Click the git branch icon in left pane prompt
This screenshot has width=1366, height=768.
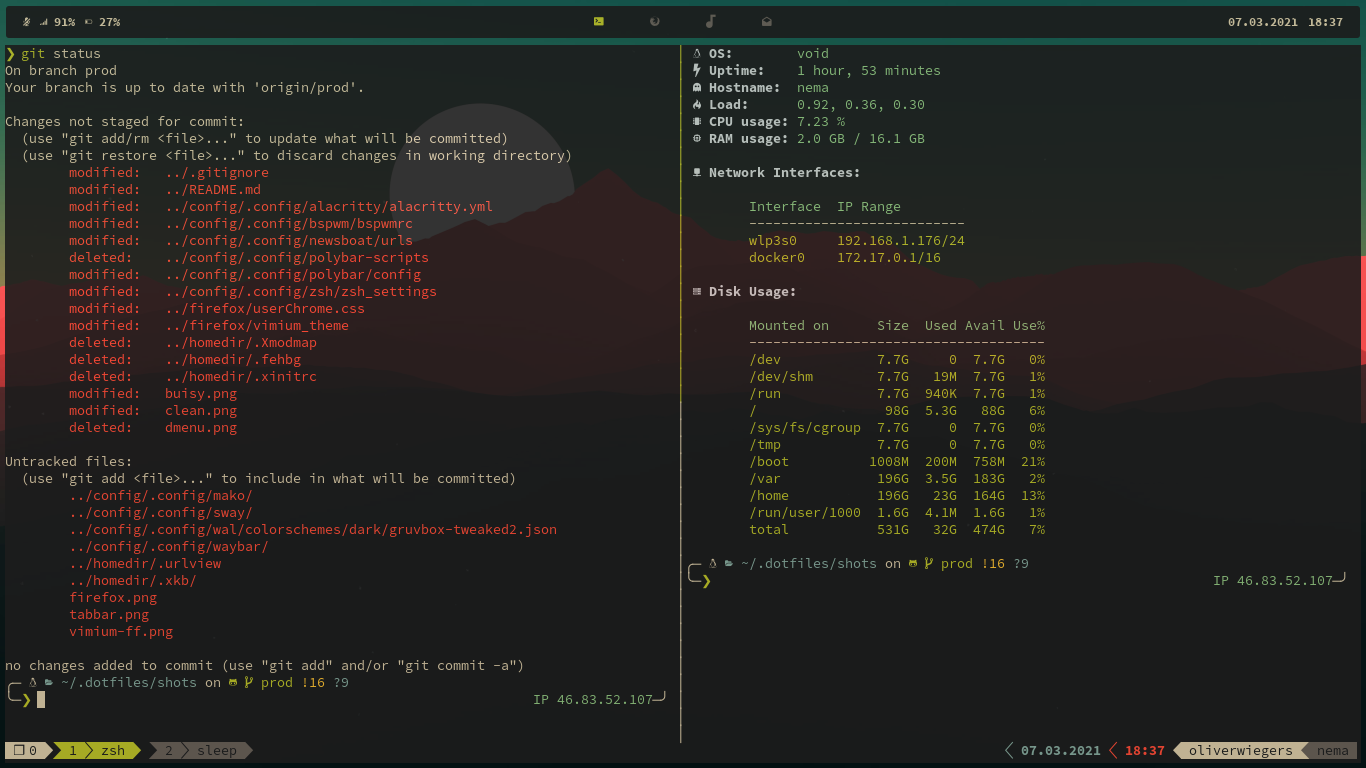[x=249, y=683]
